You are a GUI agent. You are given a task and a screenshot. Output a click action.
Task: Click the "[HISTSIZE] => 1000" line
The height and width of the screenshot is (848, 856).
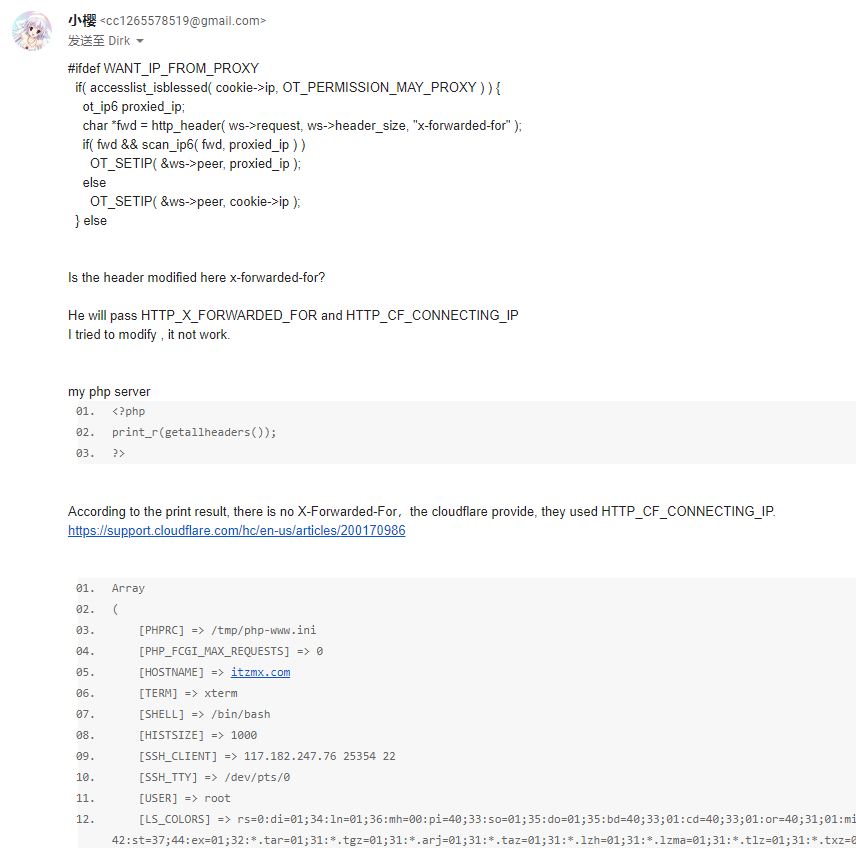197,735
